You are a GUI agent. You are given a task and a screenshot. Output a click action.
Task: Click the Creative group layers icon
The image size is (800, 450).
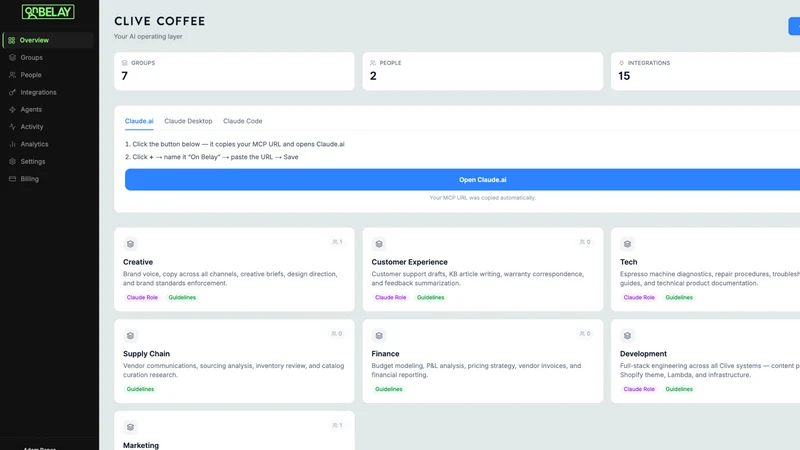point(130,244)
